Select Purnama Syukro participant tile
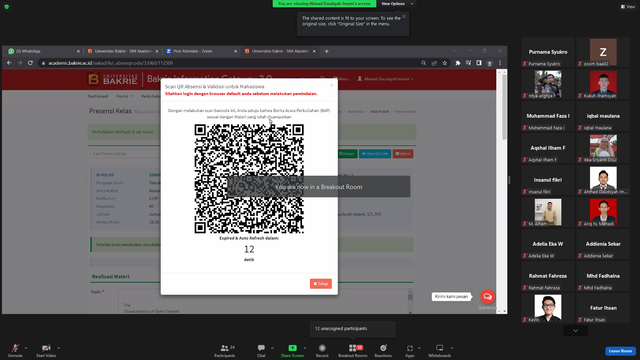This screenshot has width=640, height=360. (x=548, y=52)
